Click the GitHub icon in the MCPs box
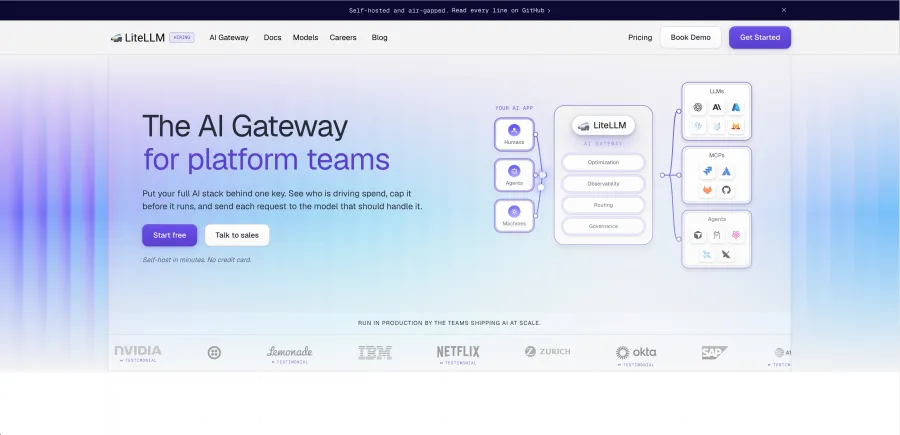900x435 pixels. [727, 190]
